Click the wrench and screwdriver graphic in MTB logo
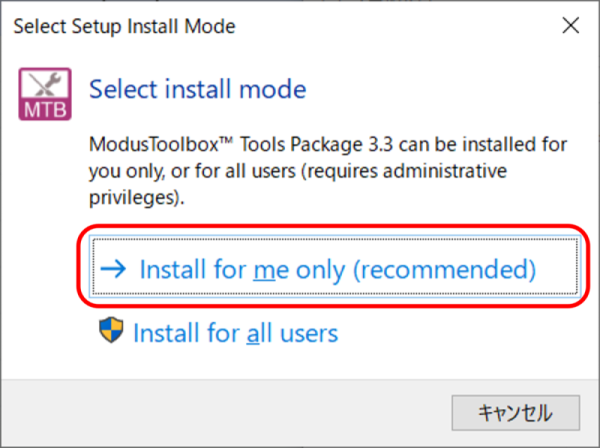The image size is (600, 448). pyautogui.click(x=45, y=83)
